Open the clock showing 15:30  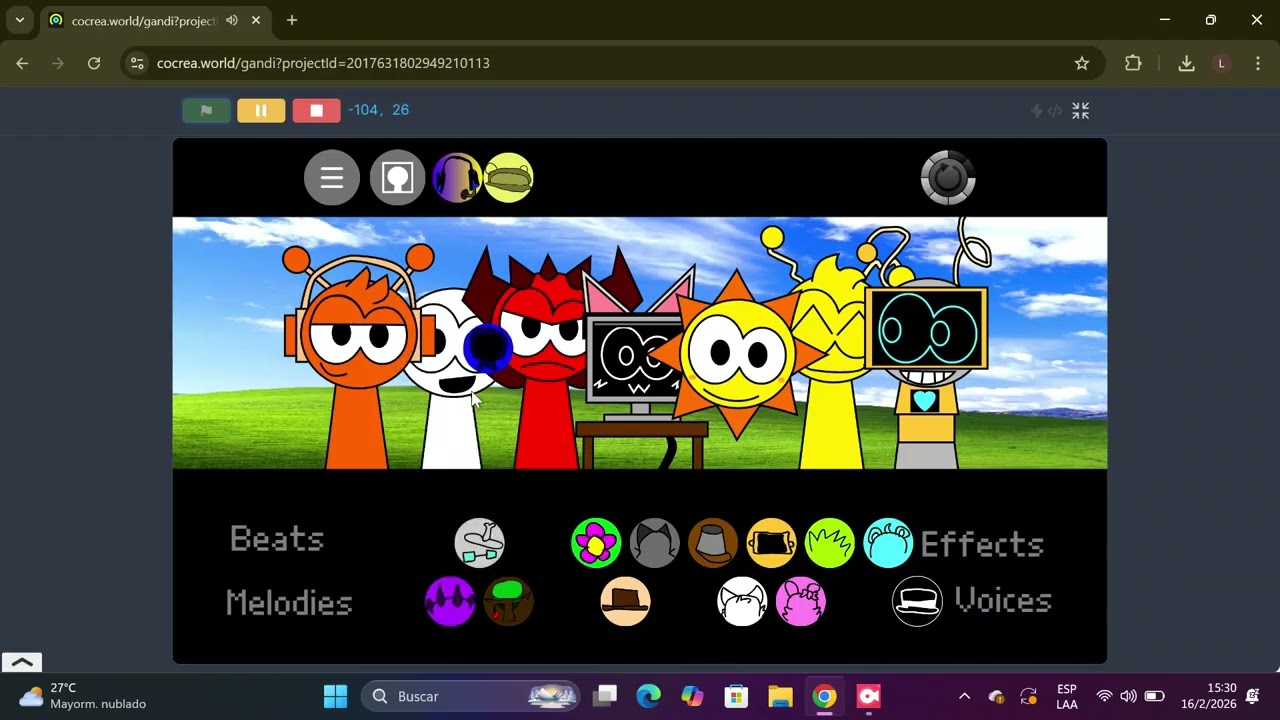click(1209, 696)
